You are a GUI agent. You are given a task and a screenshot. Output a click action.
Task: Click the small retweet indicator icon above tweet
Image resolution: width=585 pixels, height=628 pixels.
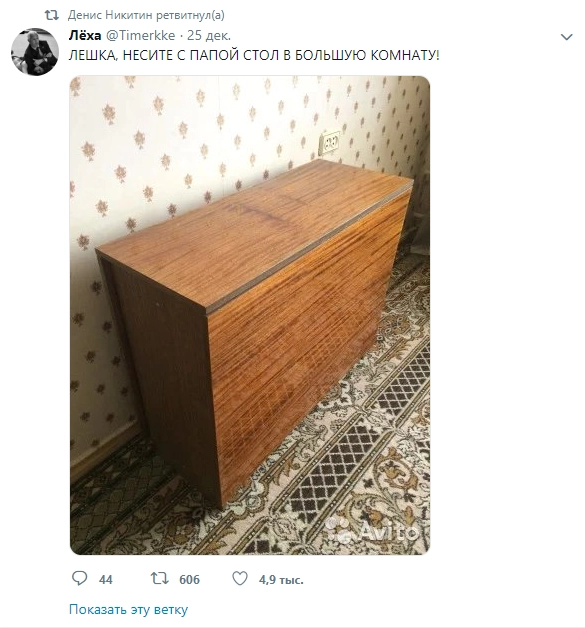point(52,15)
